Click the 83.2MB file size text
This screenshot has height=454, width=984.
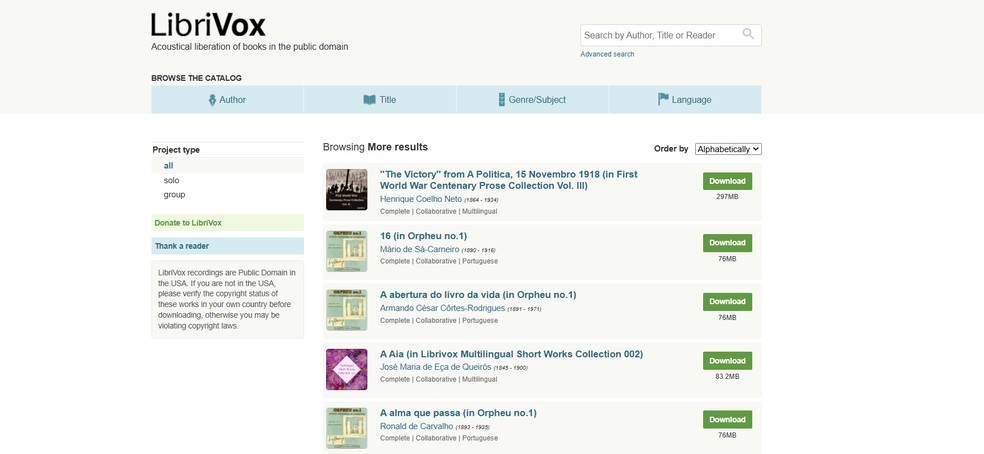727,377
